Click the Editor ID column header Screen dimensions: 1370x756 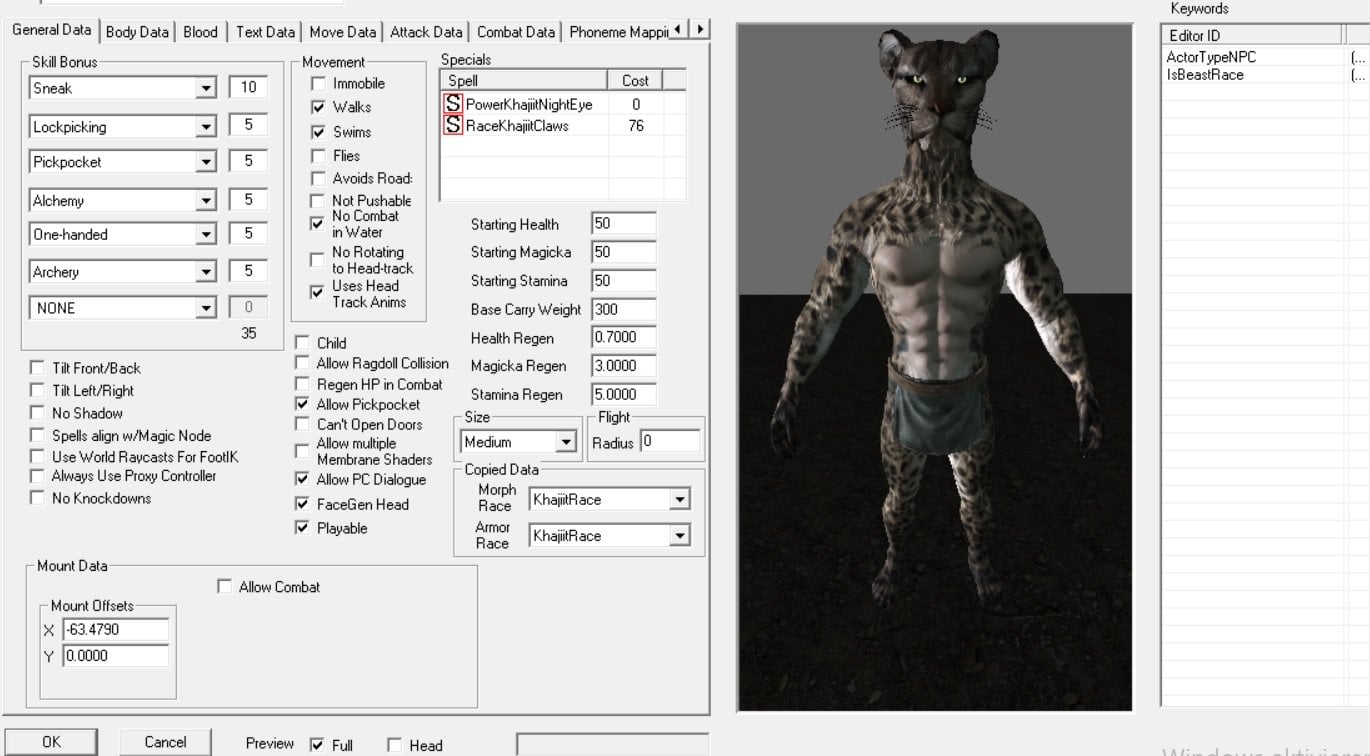pos(1253,35)
